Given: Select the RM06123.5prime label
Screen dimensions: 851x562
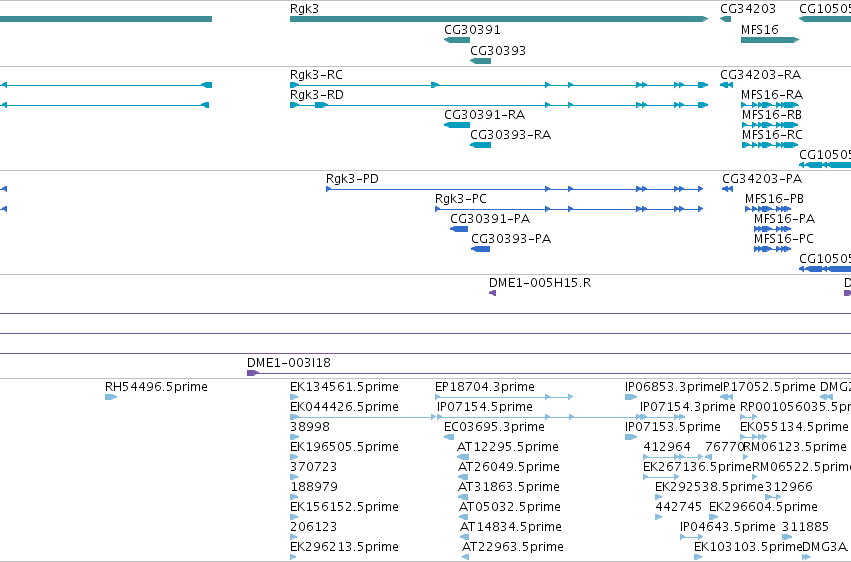Looking at the screenshot, I should (795, 448).
